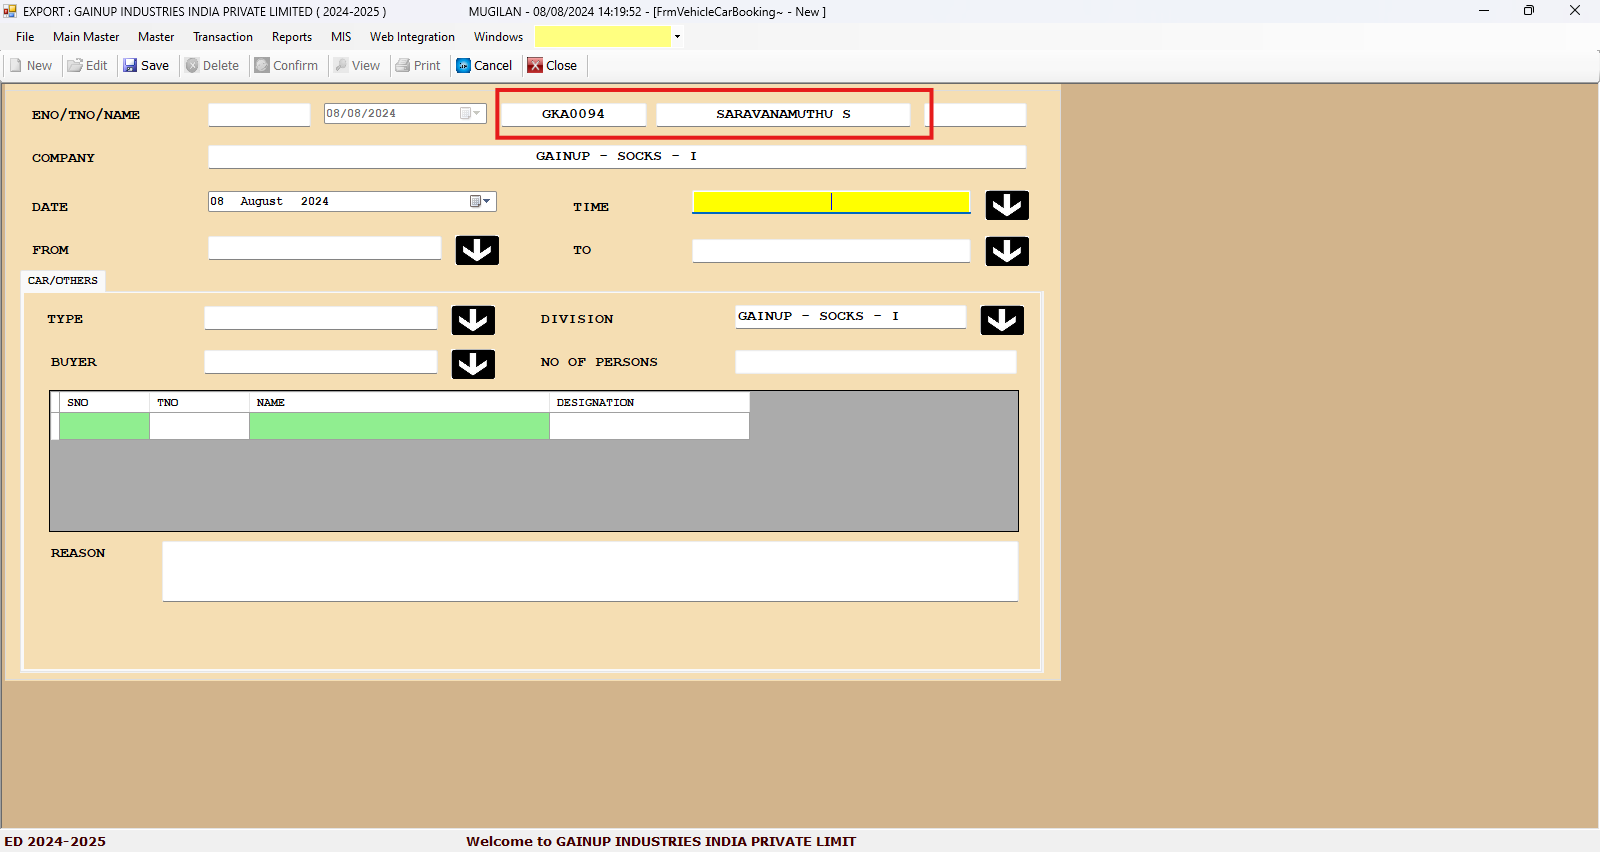Image resolution: width=1600 pixels, height=852 pixels.
Task: Open the Transaction menu
Action: pos(222,37)
